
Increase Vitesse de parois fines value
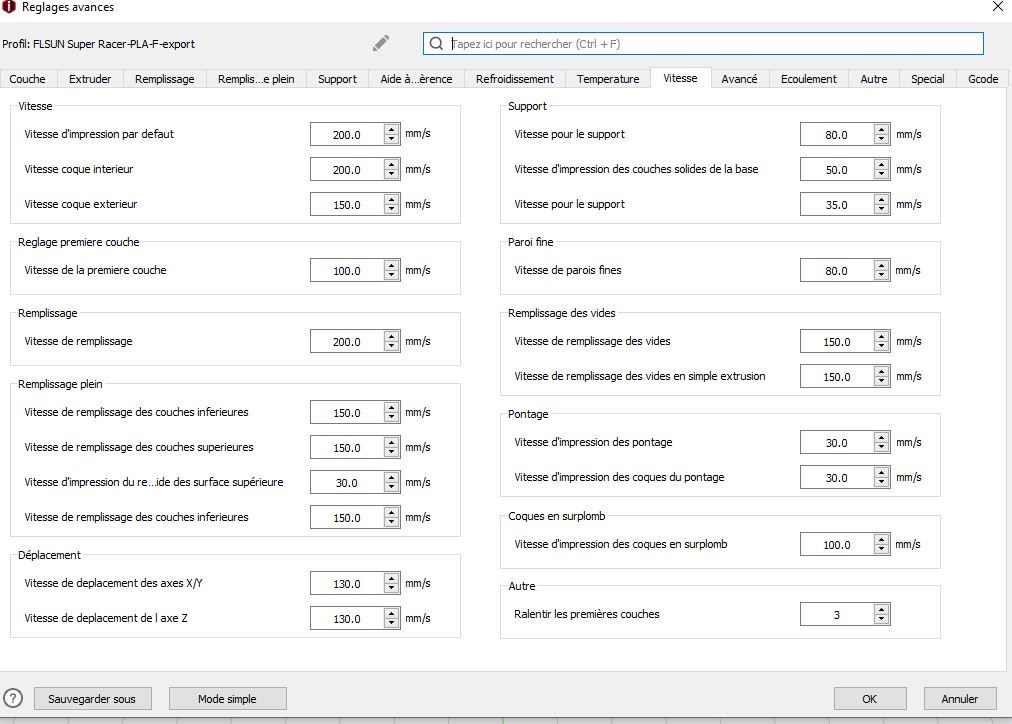tap(881, 265)
